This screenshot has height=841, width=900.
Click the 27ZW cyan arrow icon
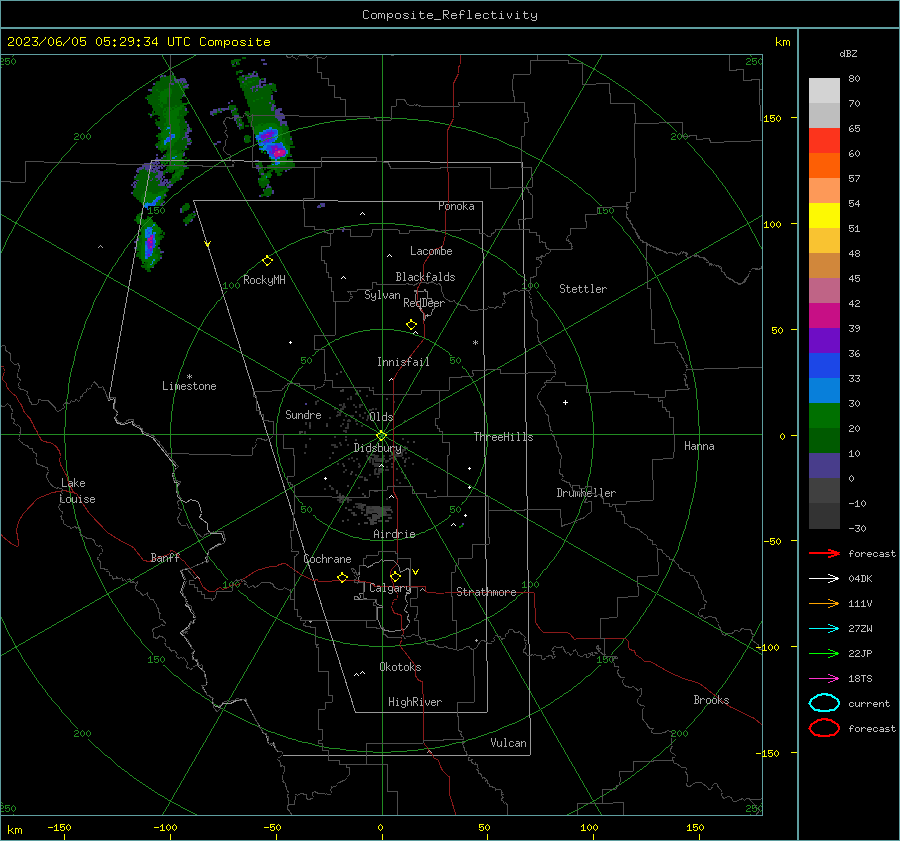(x=824, y=629)
